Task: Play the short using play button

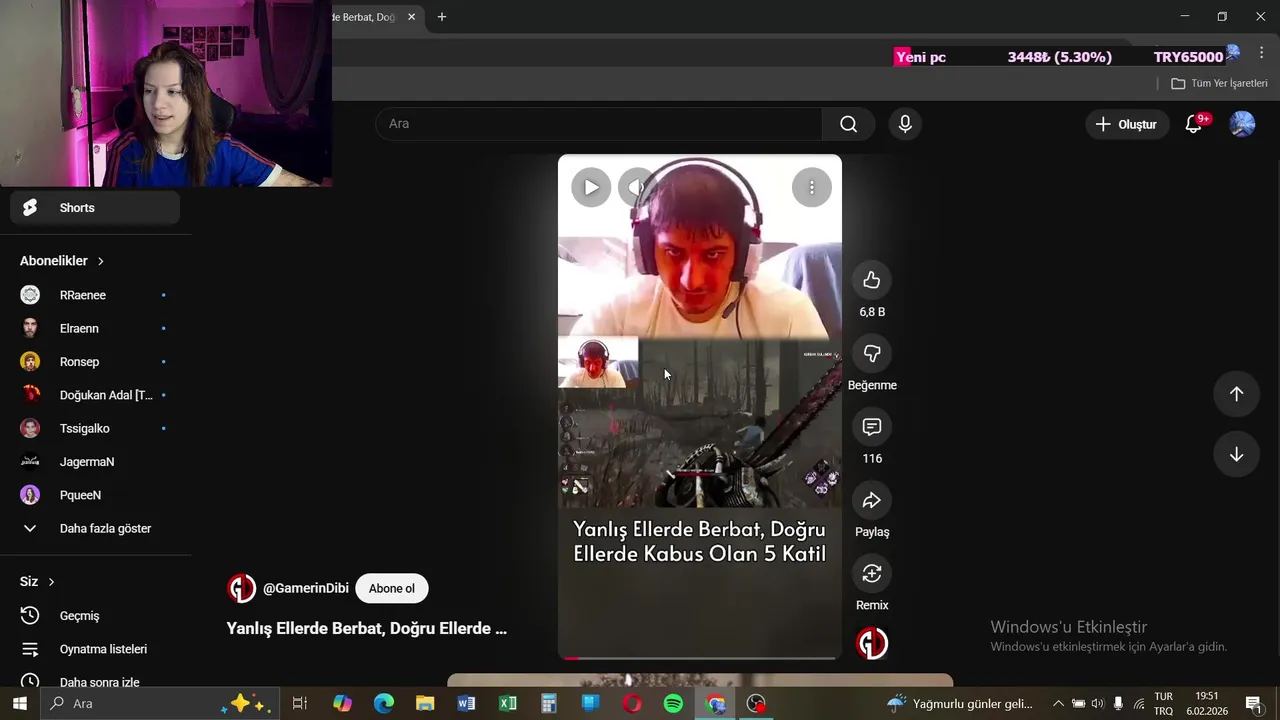Action: (591, 187)
